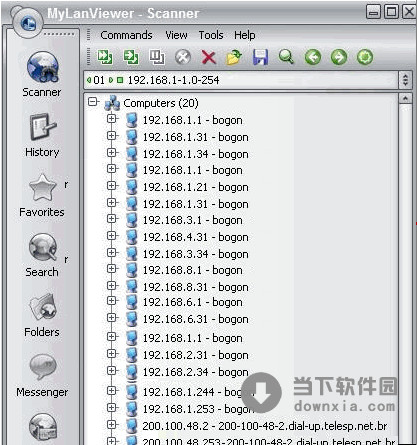This screenshot has height=445, width=417.
Task: Click the yellow open folder toolbar icon
Action: [234, 57]
